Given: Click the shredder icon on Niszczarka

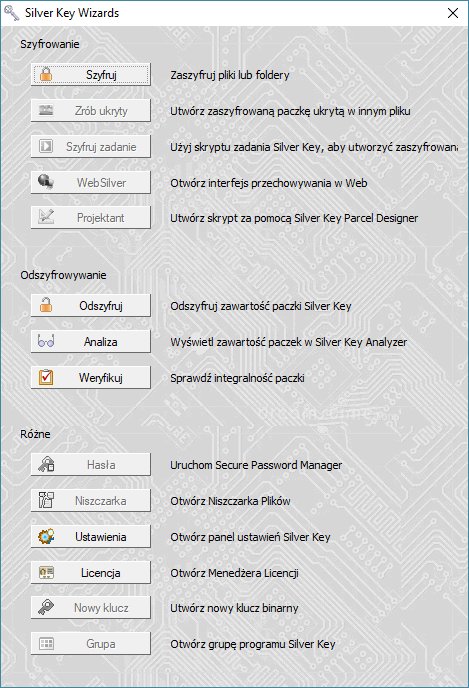Looking at the screenshot, I should [46, 500].
